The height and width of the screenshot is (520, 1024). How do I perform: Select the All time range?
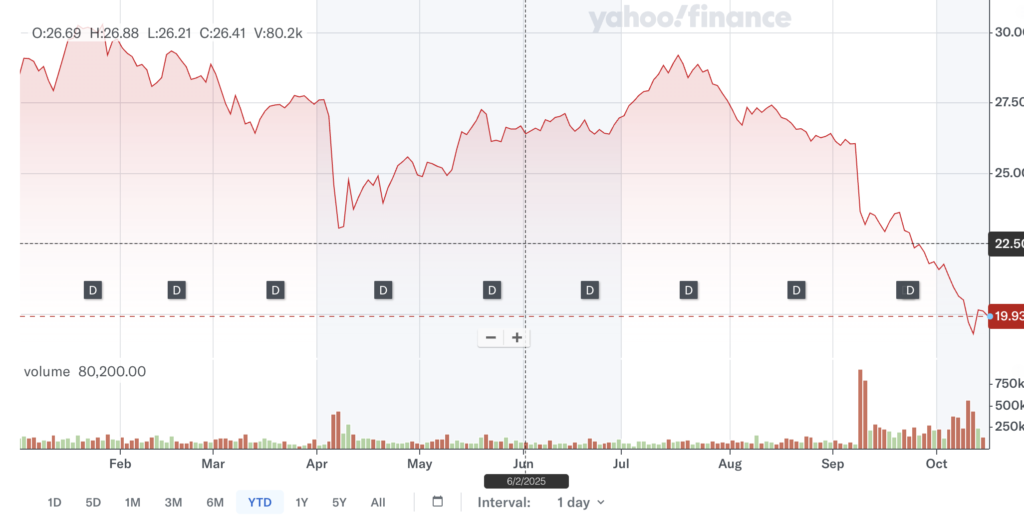pos(377,502)
